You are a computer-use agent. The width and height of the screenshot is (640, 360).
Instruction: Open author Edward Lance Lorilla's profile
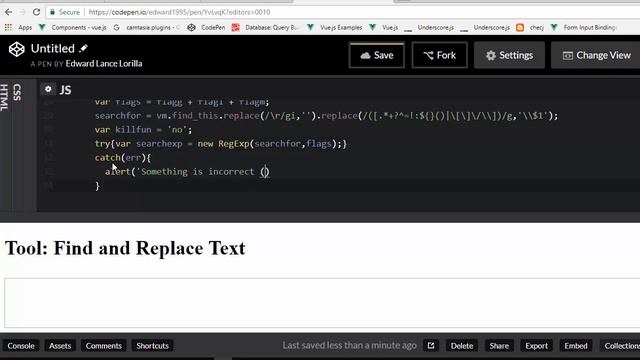(104, 64)
